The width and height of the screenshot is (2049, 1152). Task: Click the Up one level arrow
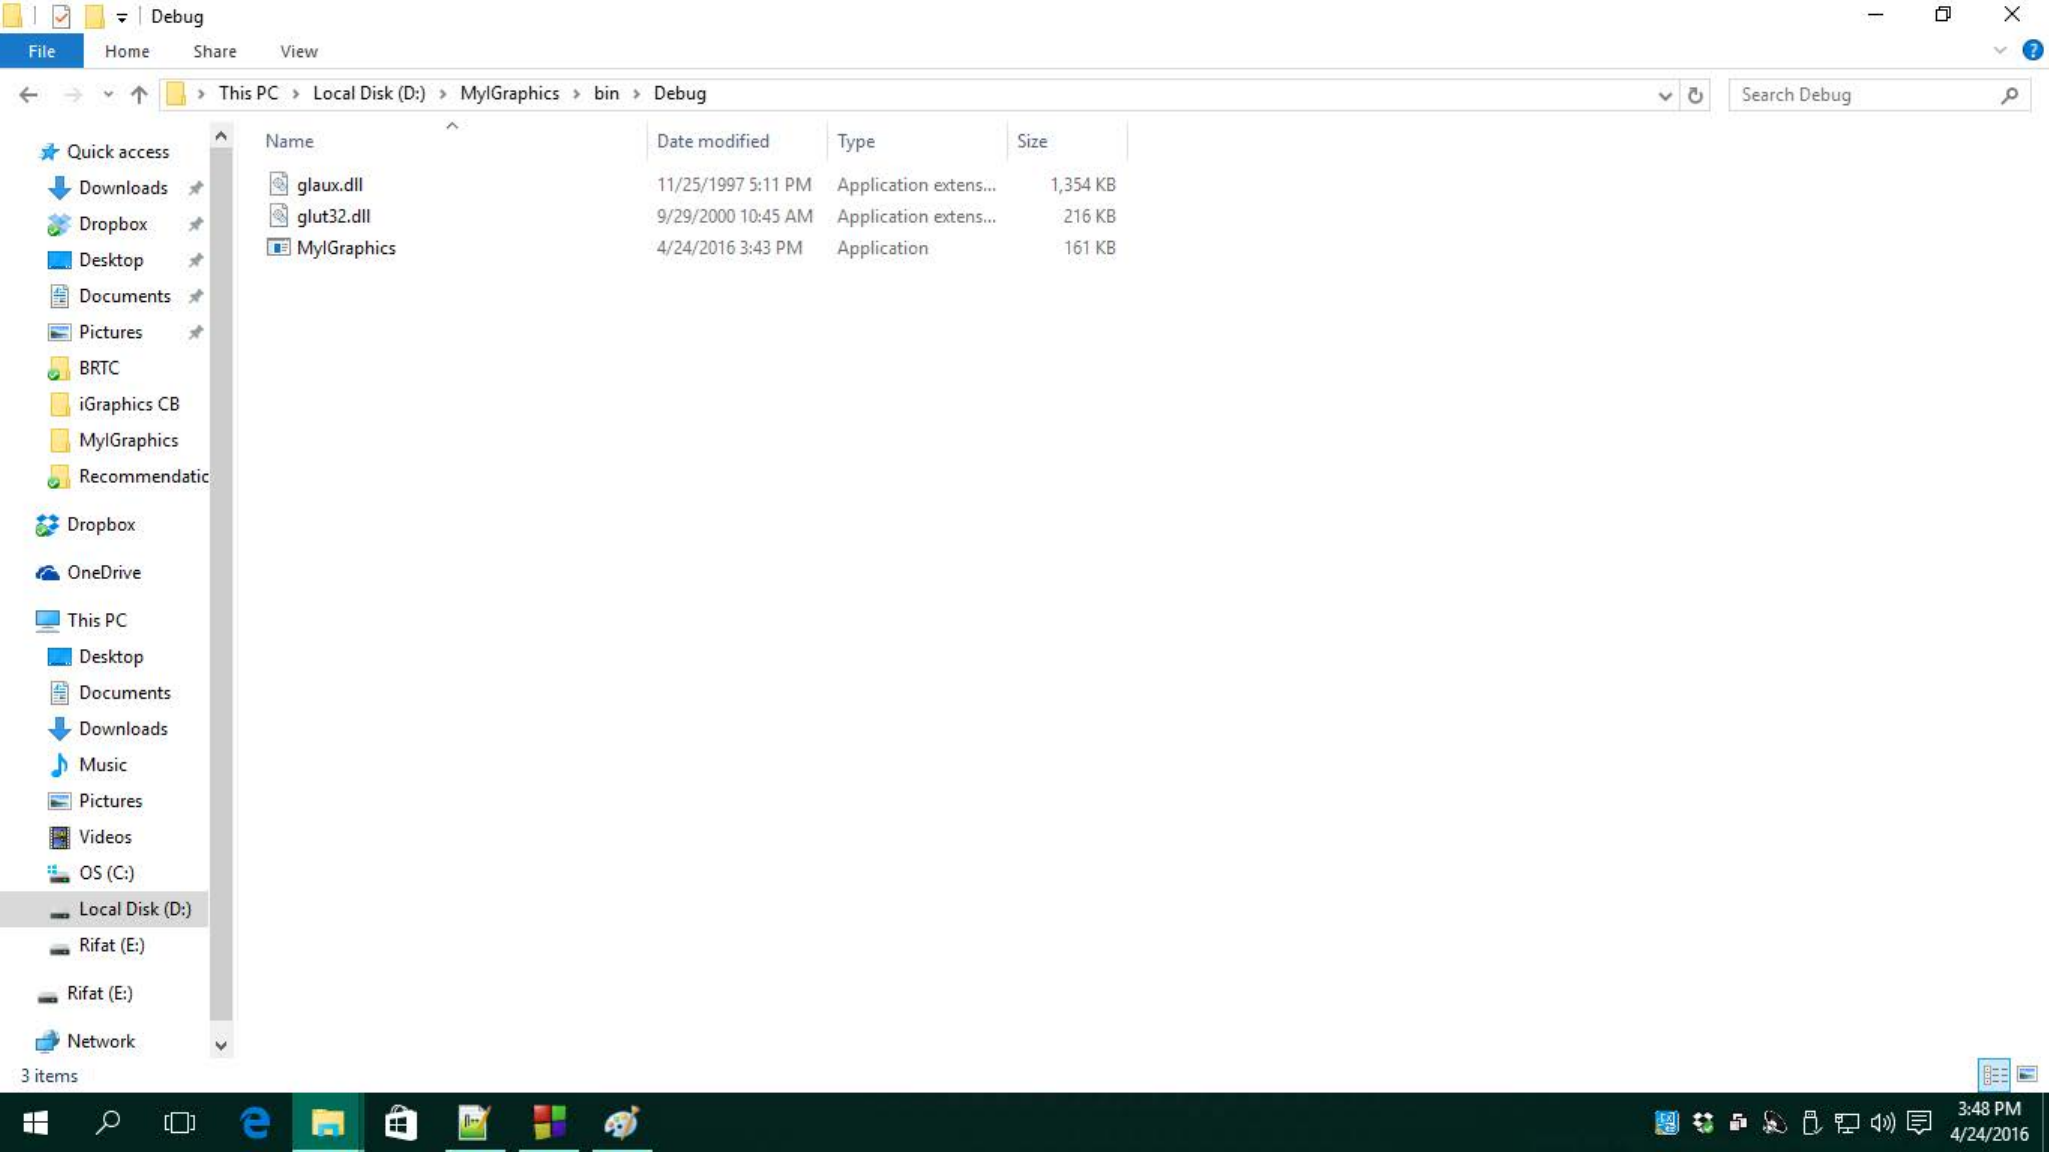point(138,94)
